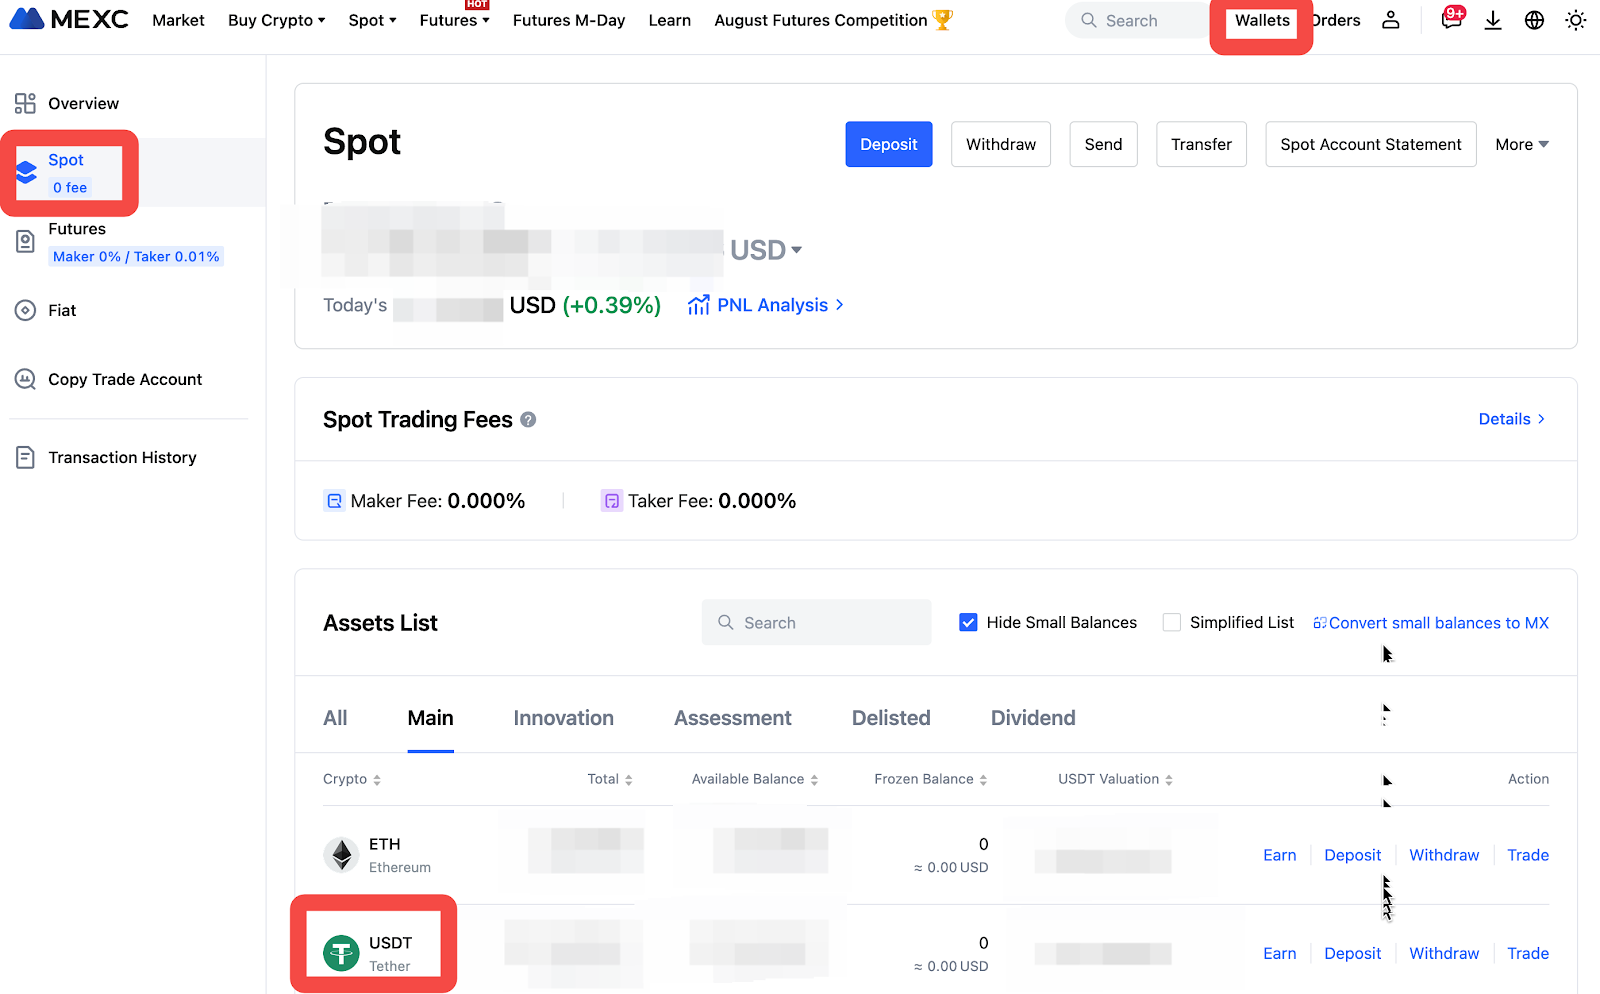Image resolution: width=1600 pixels, height=994 pixels.
Task: Open August Futures Competition page
Action: 821,20
